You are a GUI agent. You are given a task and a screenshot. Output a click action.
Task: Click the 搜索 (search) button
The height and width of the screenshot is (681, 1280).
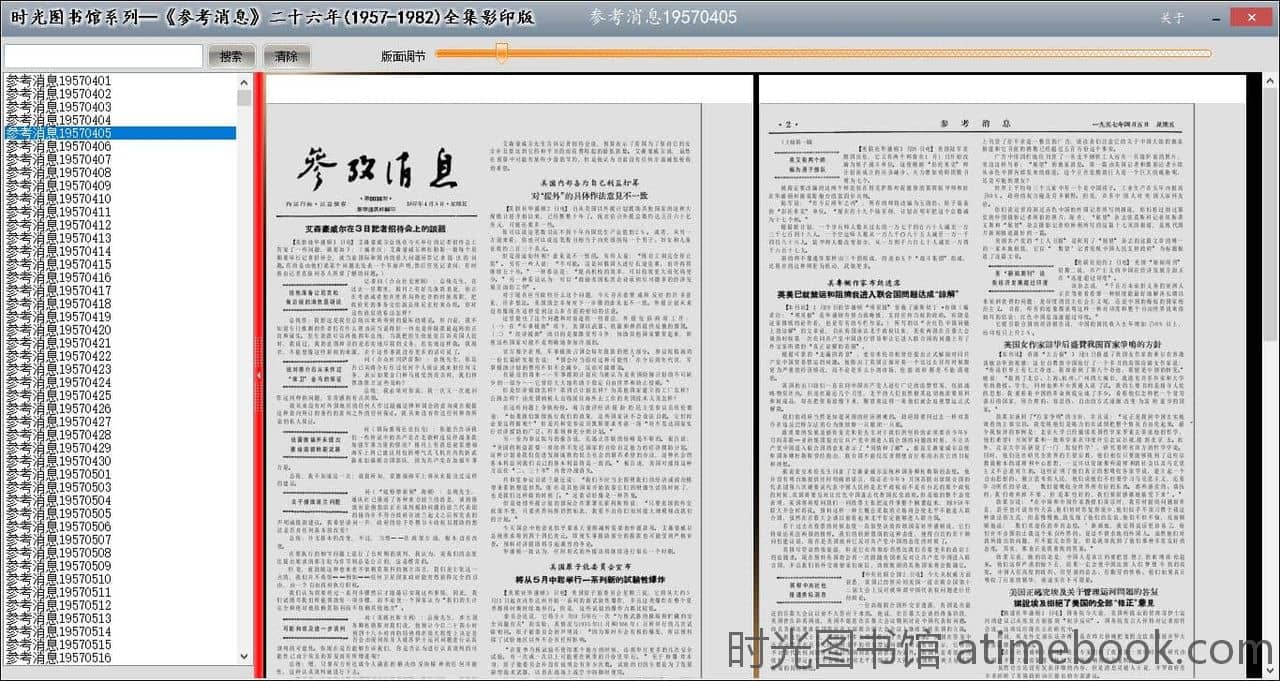(231, 56)
